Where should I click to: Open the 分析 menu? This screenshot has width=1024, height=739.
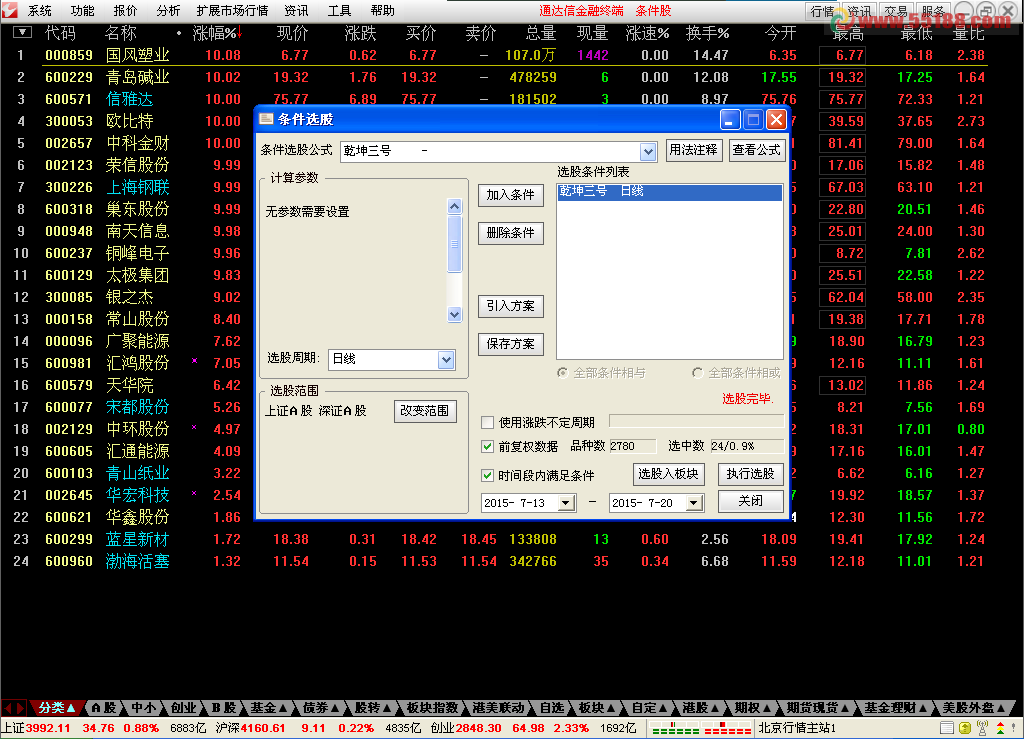pos(168,10)
